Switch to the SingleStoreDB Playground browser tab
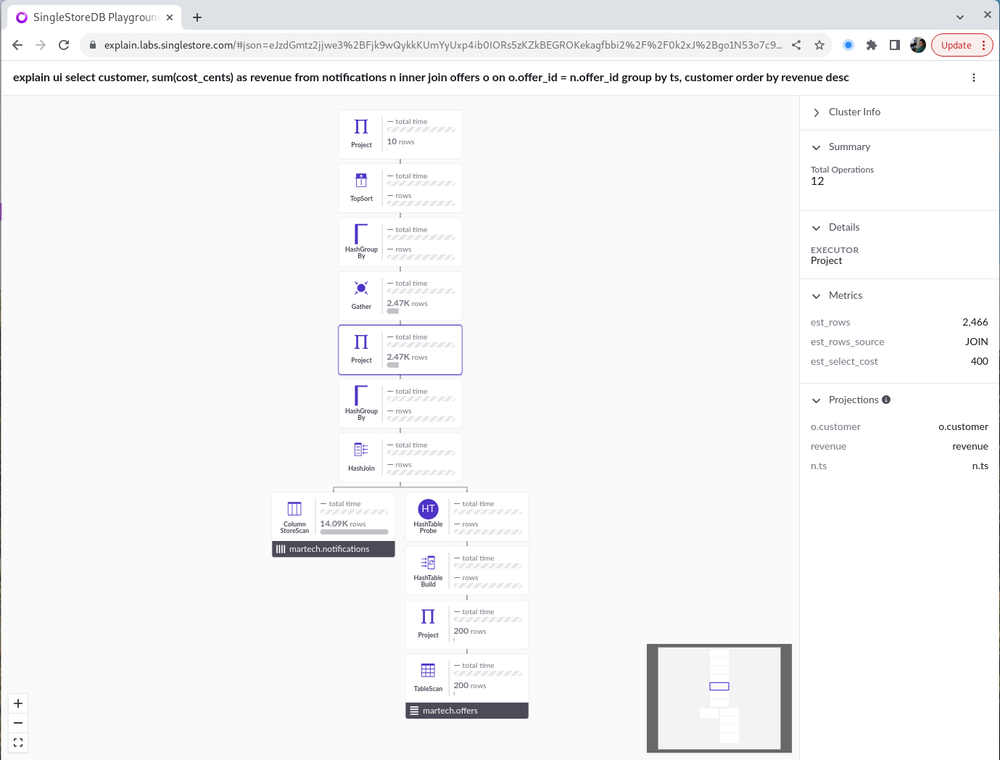Viewport: 1000px width, 760px height. 90,16
